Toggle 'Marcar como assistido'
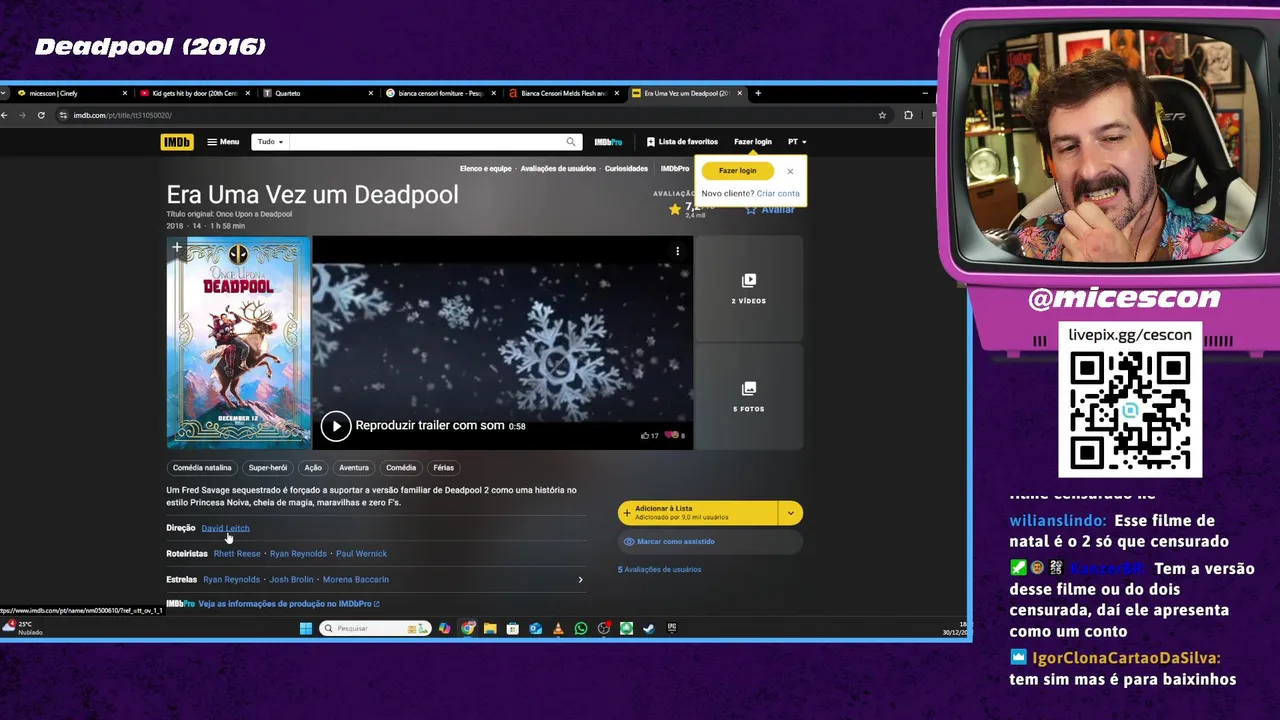 tap(710, 542)
